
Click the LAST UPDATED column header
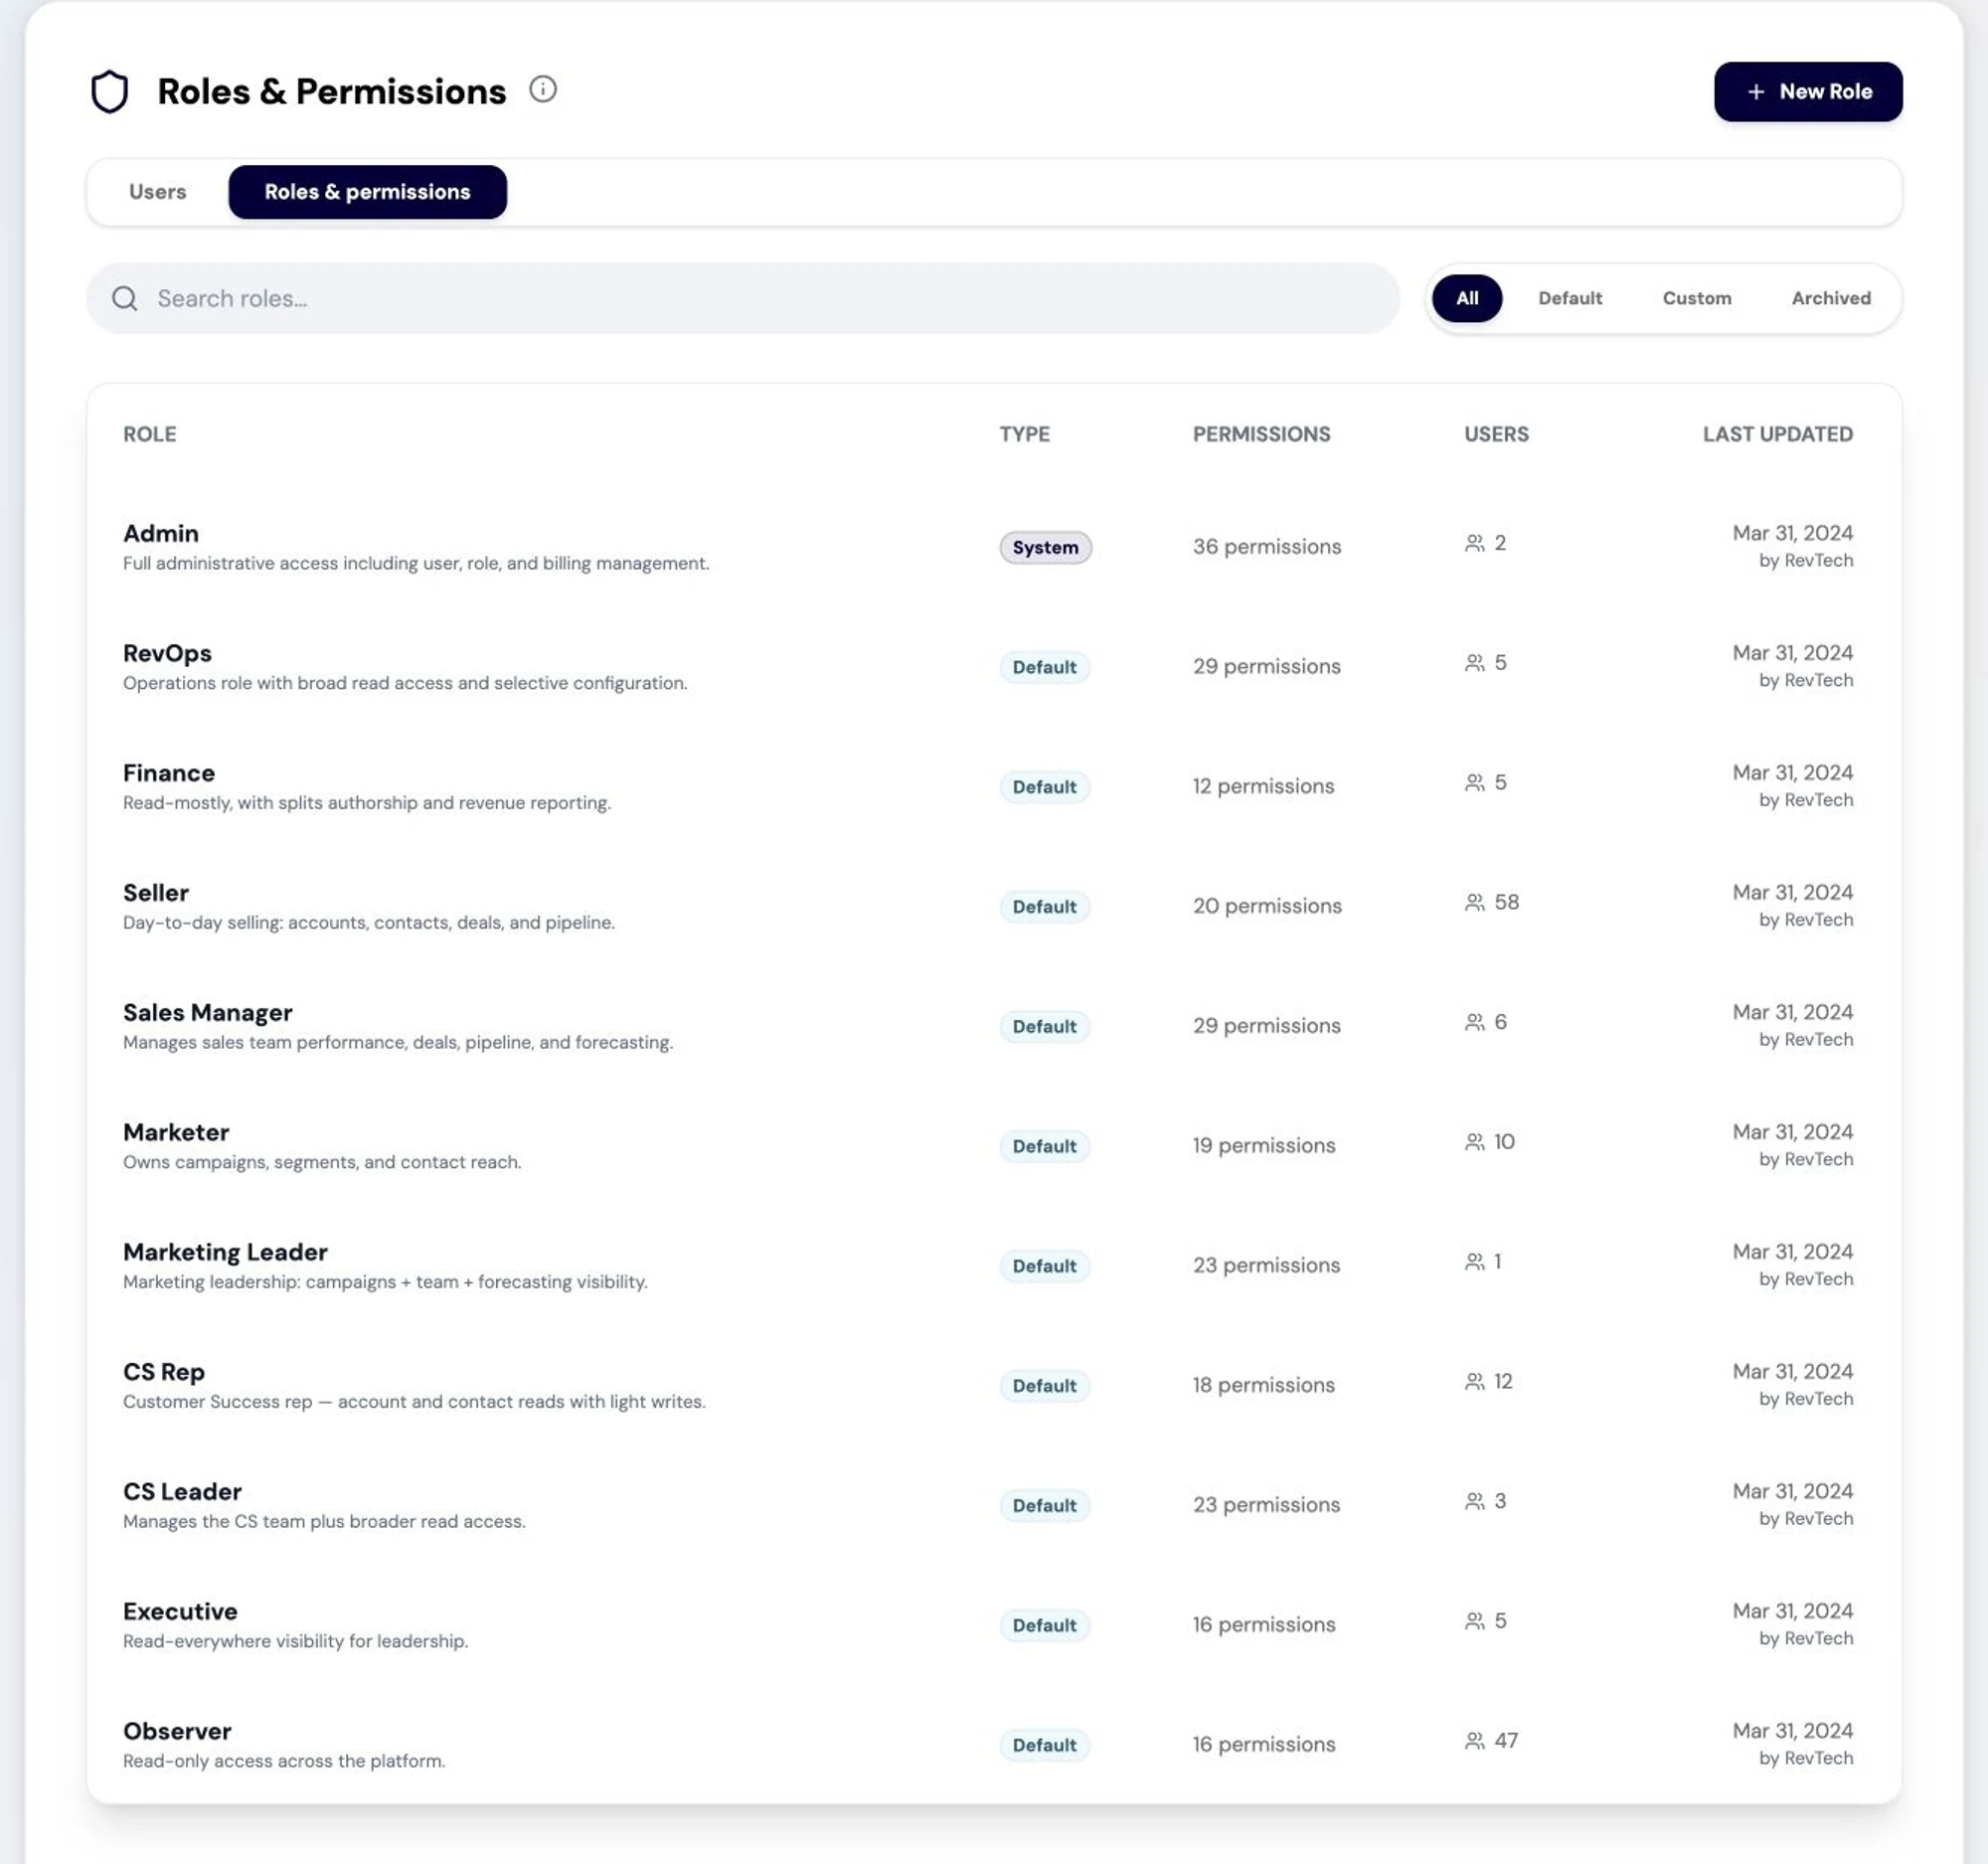coord(1777,434)
